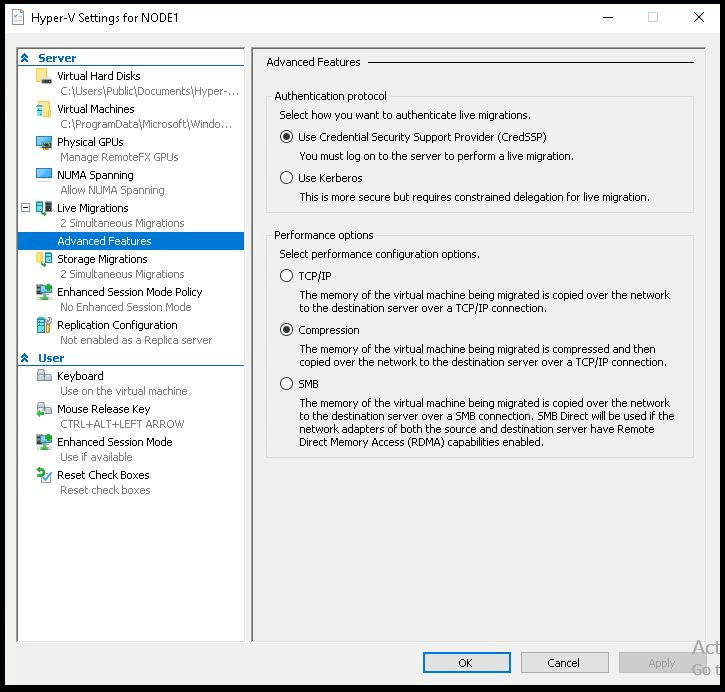Click the Manage RemoteFX GPUs text
The image size is (725, 692).
(x=119, y=157)
